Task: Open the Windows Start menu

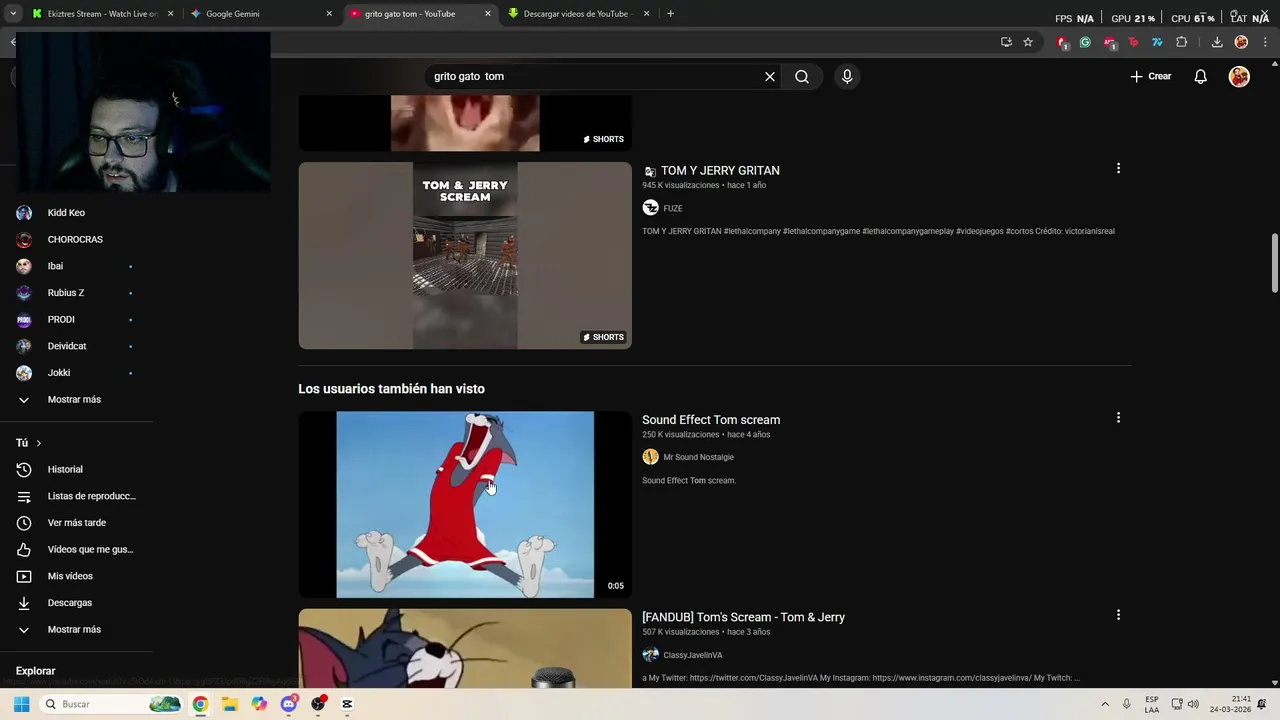Action: tap(21, 704)
